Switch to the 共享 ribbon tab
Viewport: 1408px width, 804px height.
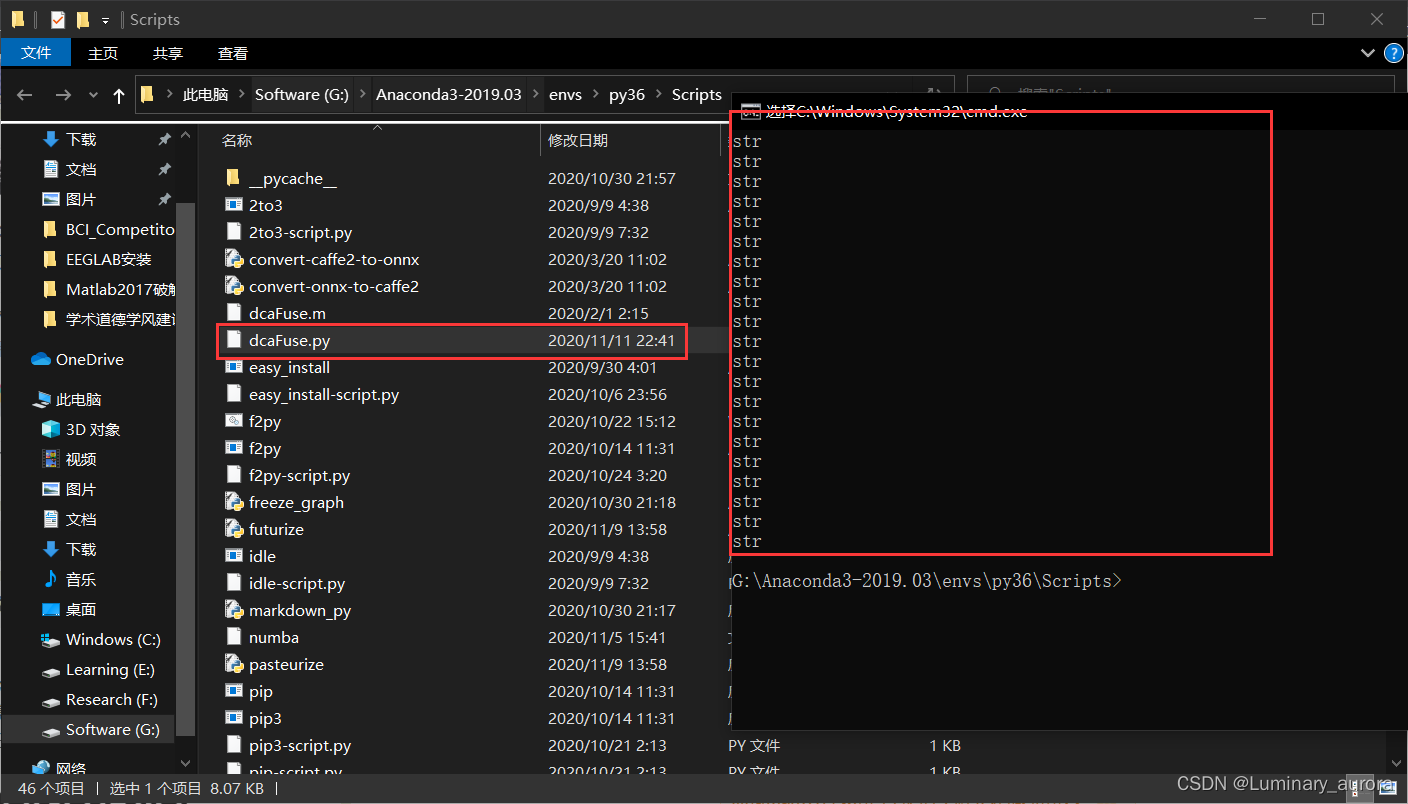pyautogui.click(x=168, y=53)
